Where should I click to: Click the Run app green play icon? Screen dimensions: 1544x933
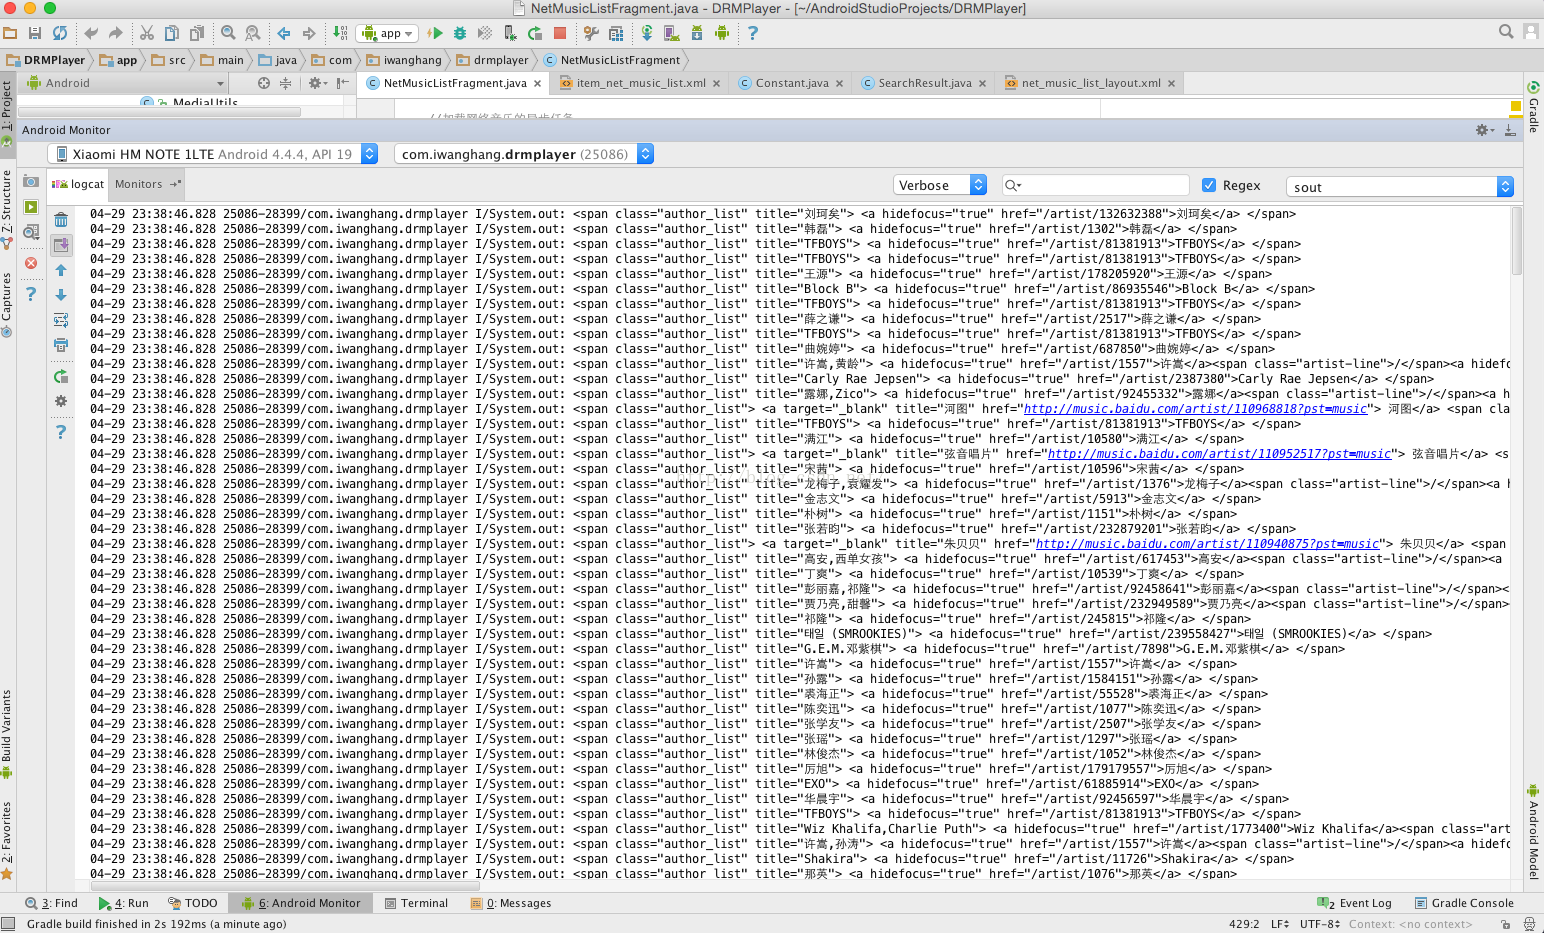click(435, 33)
